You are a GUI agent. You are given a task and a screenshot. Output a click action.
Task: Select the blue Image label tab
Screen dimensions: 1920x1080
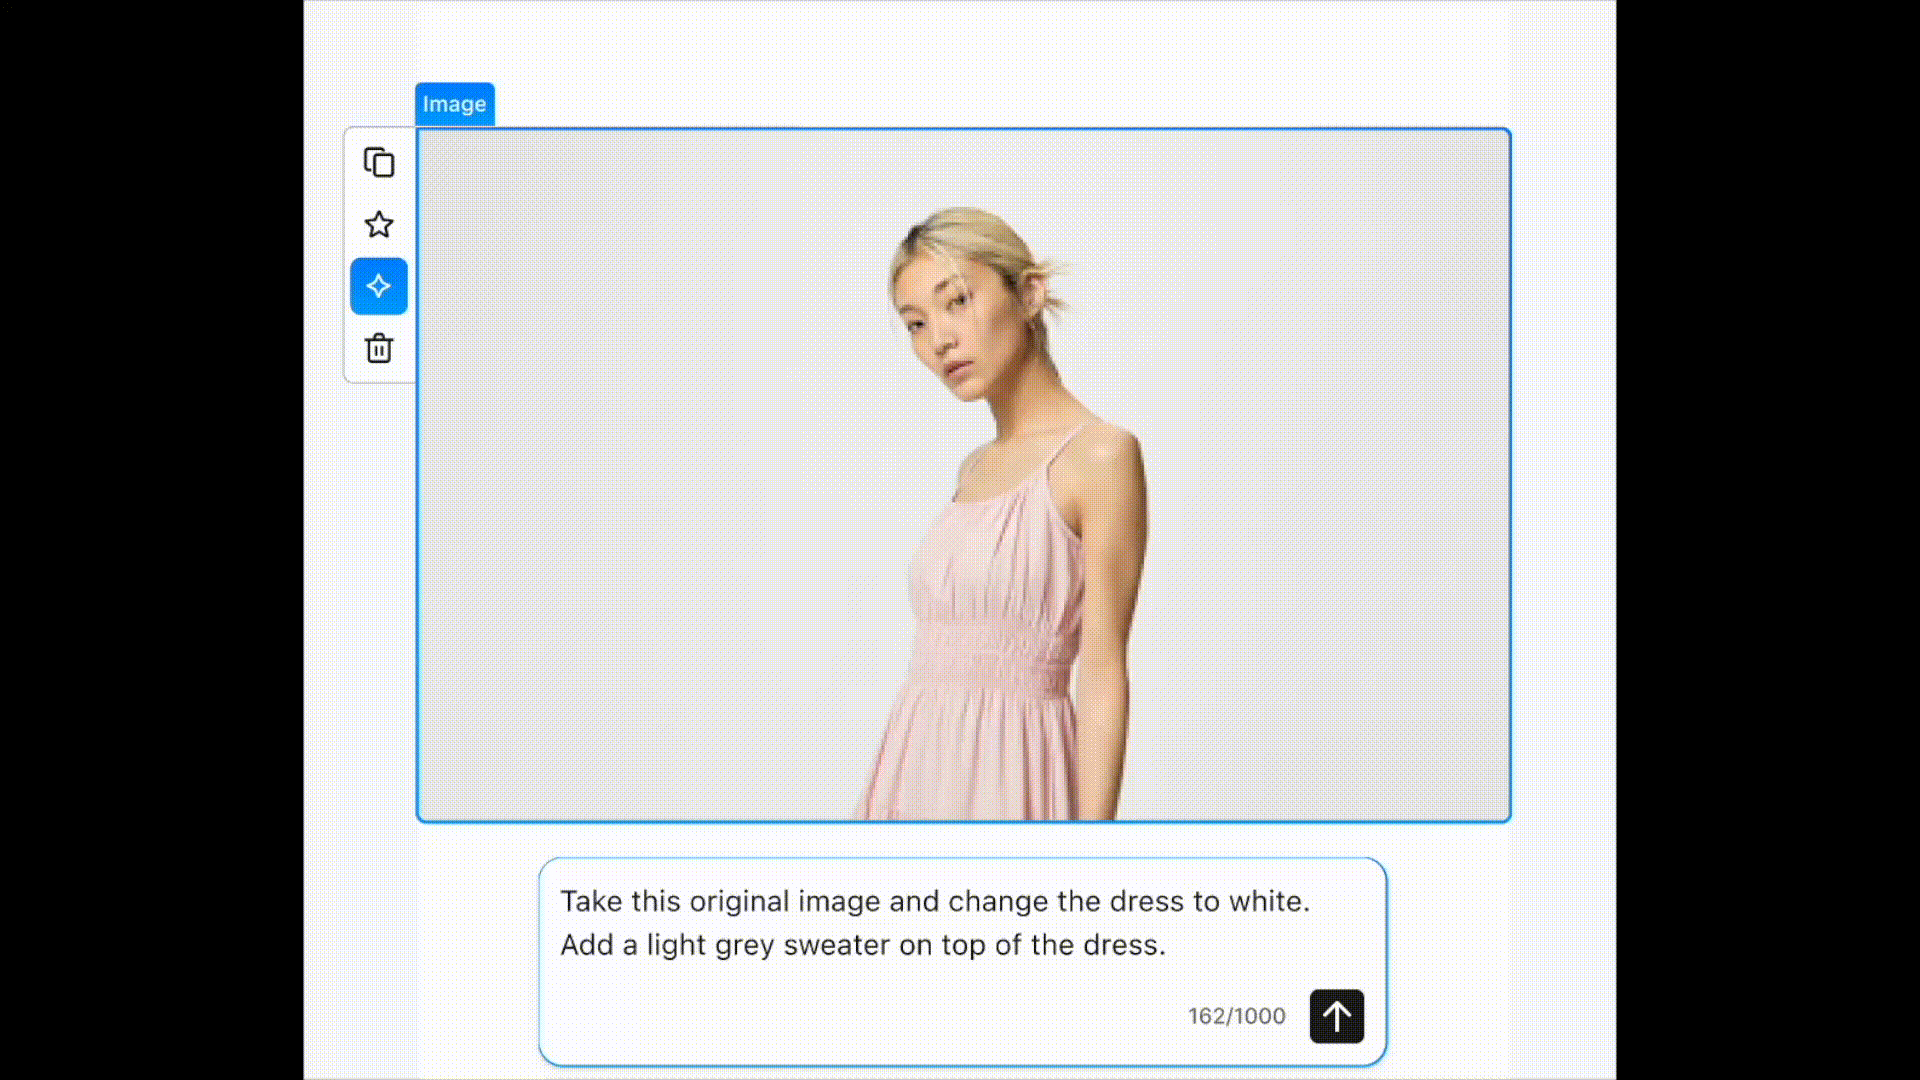tap(454, 104)
